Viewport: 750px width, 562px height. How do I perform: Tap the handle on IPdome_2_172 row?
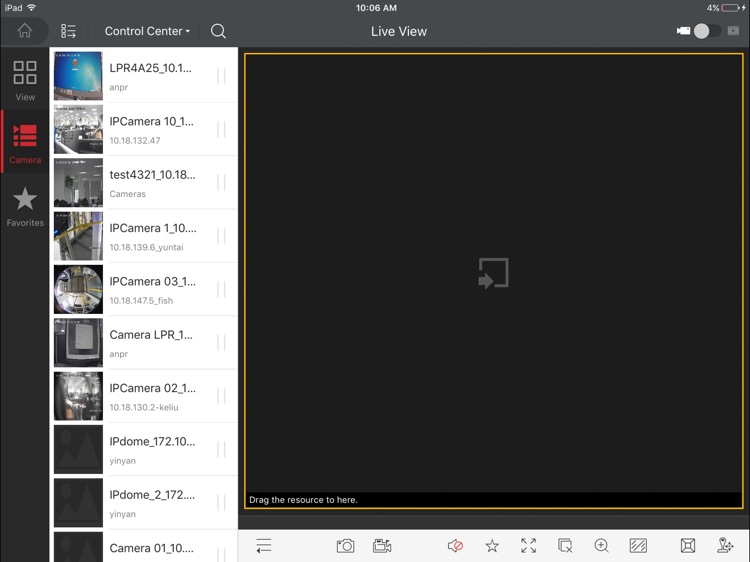tap(221, 502)
